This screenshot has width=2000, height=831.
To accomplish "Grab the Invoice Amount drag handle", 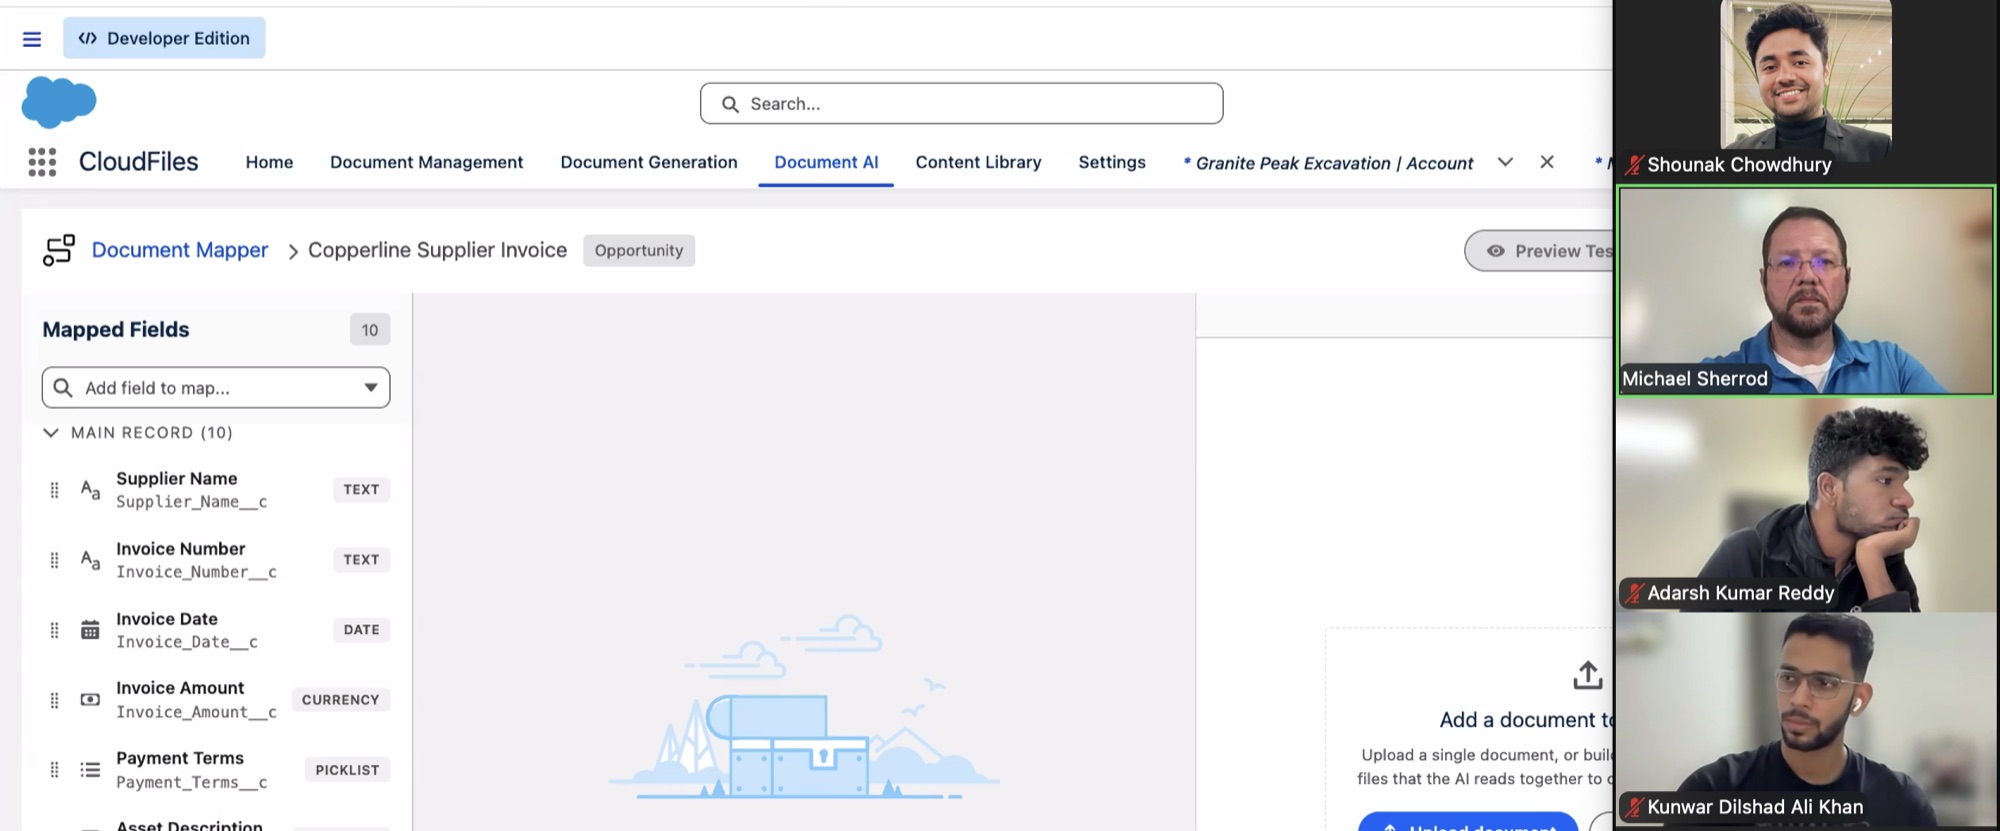I will pyautogui.click(x=55, y=700).
